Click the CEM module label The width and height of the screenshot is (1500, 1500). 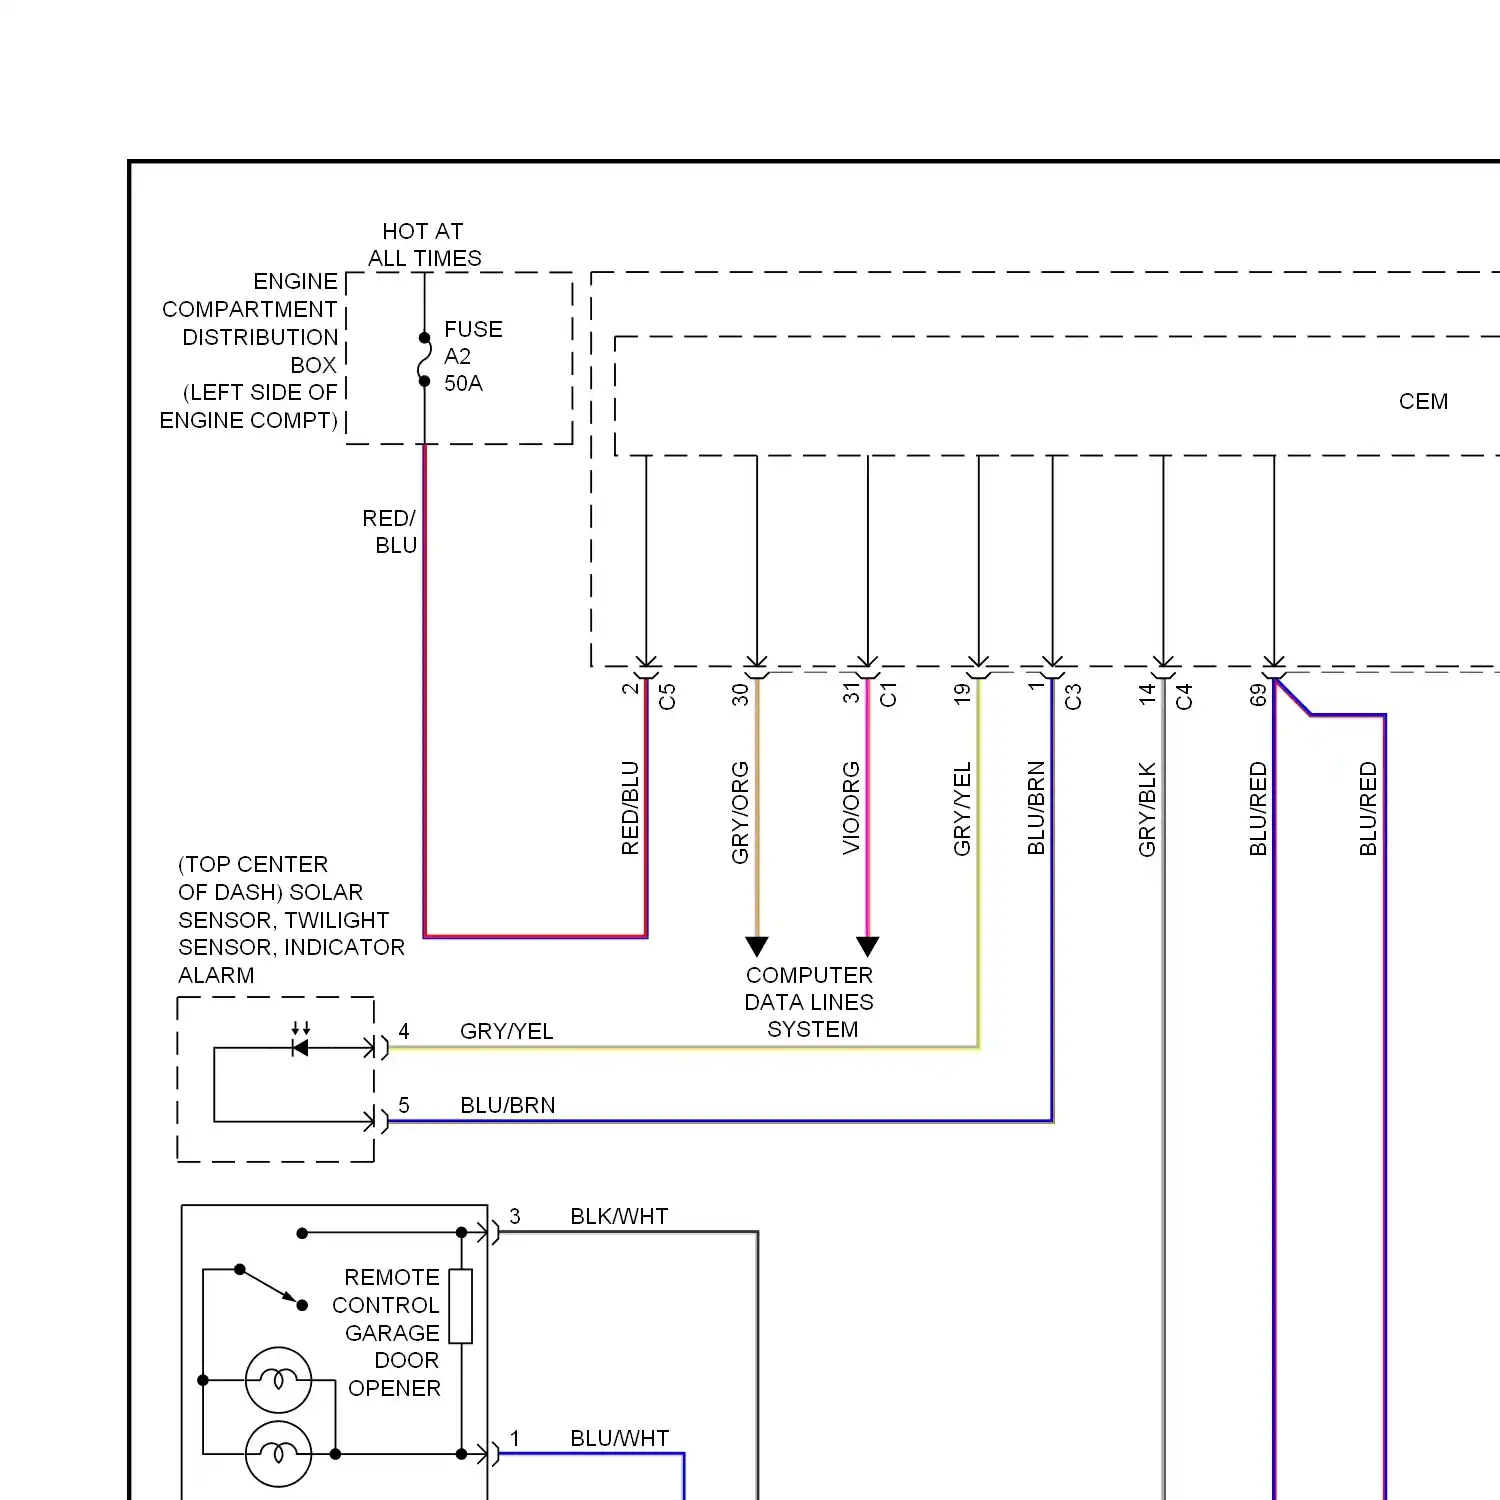pyautogui.click(x=1423, y=401)
